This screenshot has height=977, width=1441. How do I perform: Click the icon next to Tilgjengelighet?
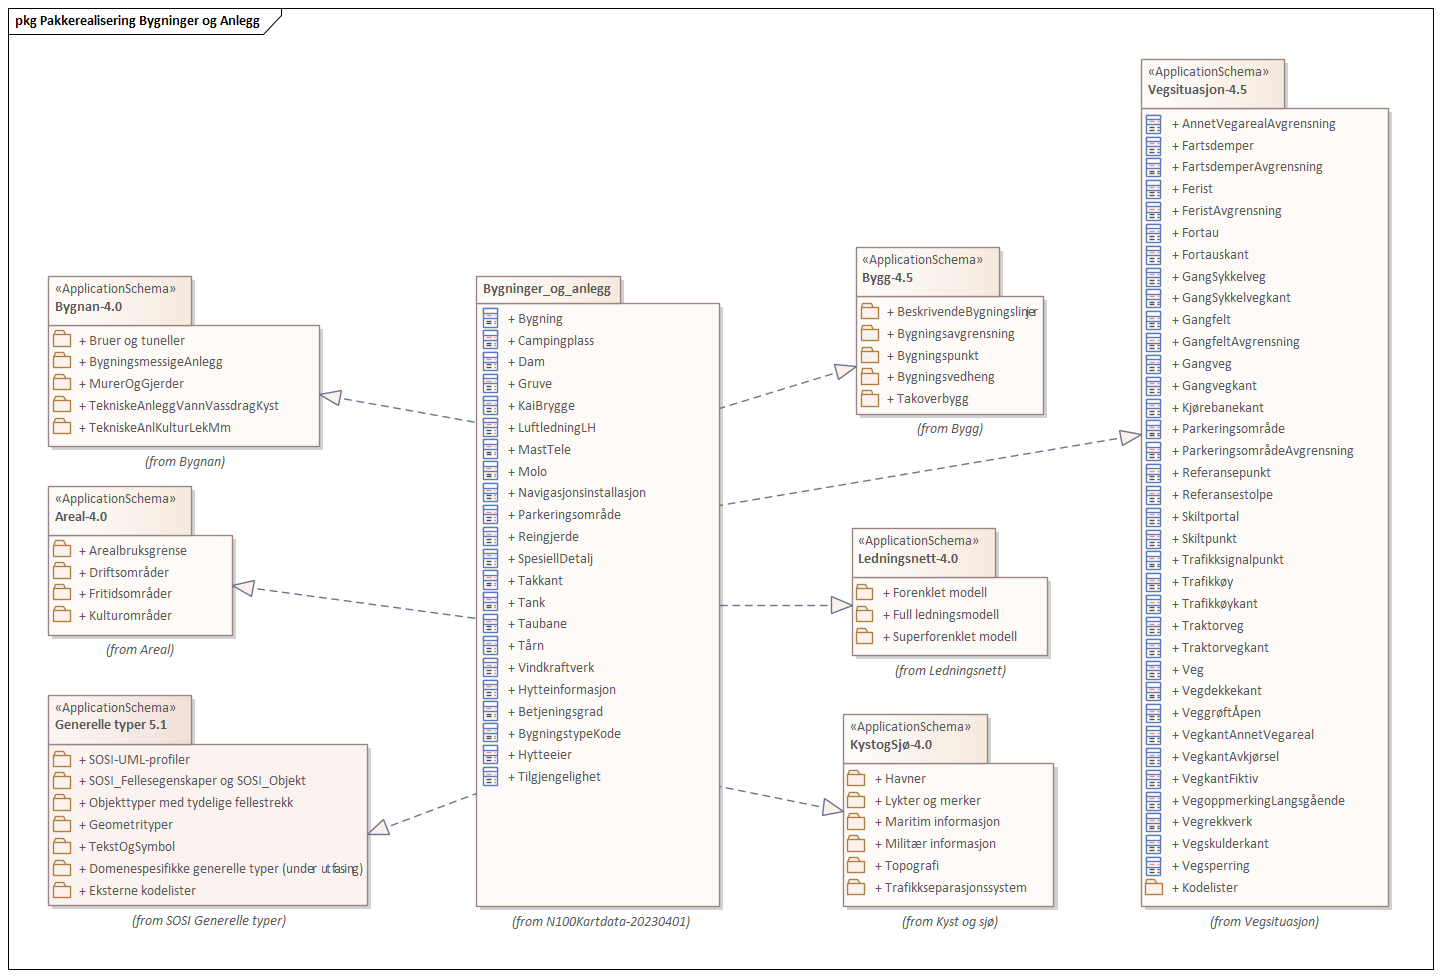click(490, 776)
